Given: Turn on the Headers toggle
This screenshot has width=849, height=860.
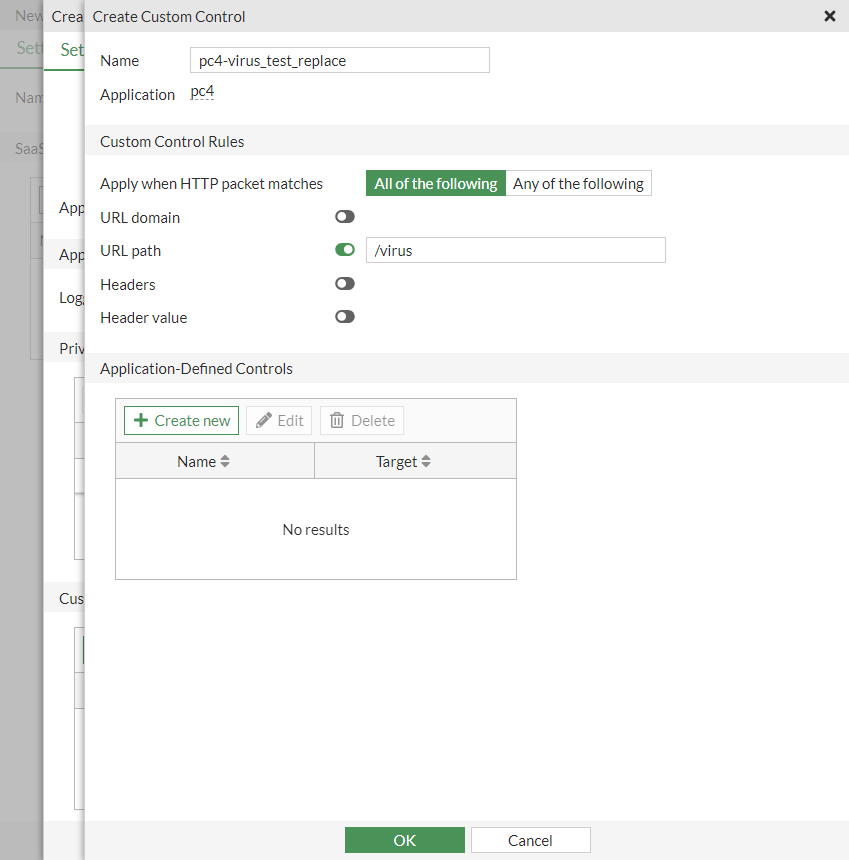Looking at the screenshot, I should pos(344,283).
